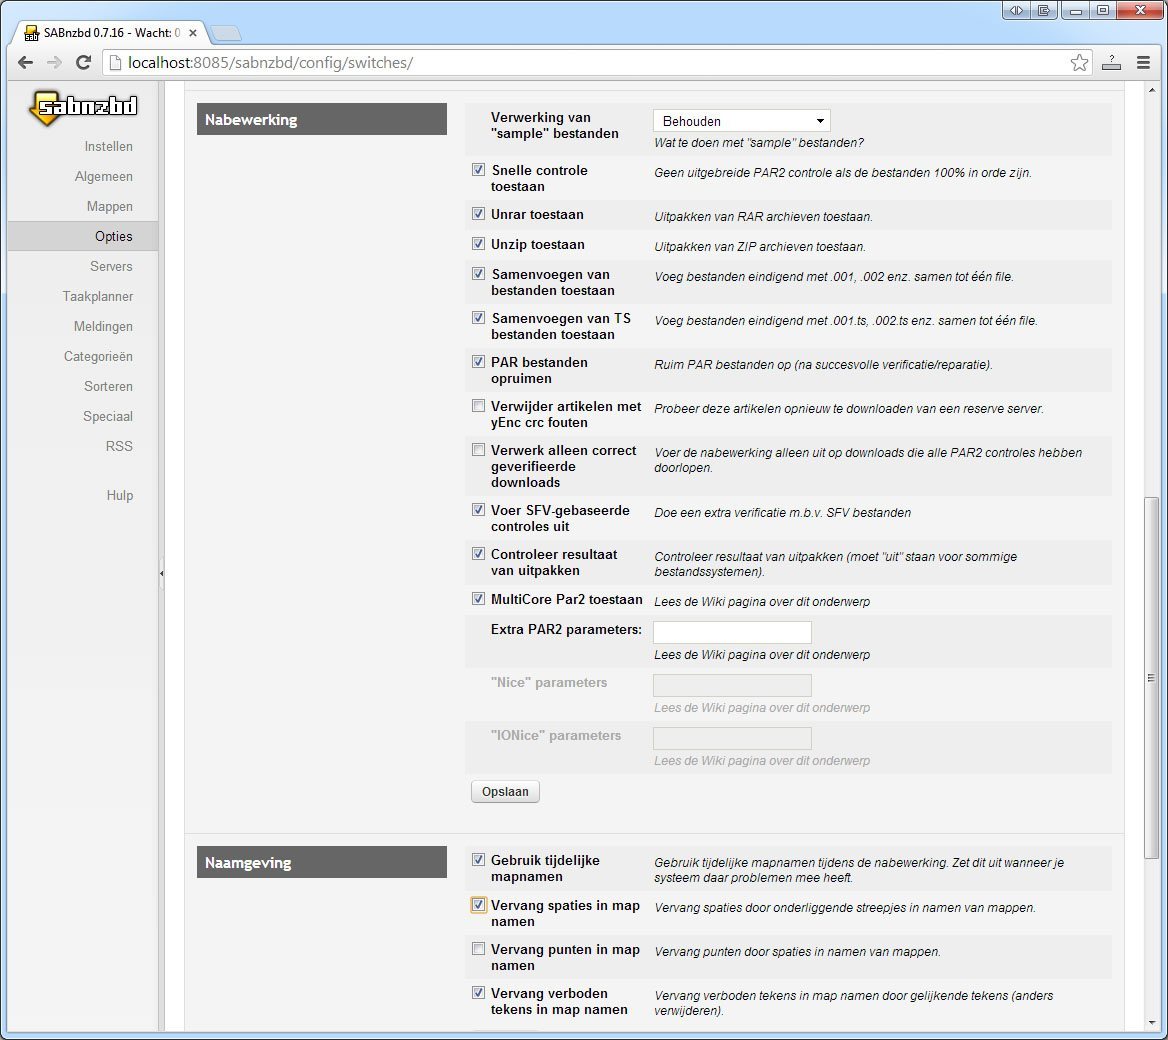Enable Verwijder artikelen met yEnc crc fouten

[x=478, y=406]
